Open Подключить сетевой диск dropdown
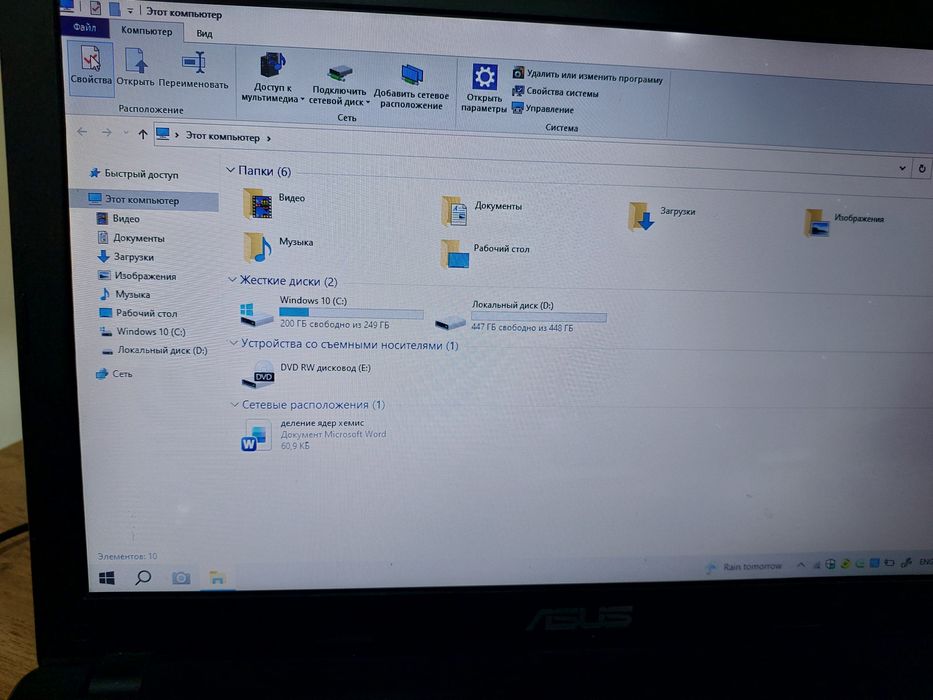 coord(339,86)
